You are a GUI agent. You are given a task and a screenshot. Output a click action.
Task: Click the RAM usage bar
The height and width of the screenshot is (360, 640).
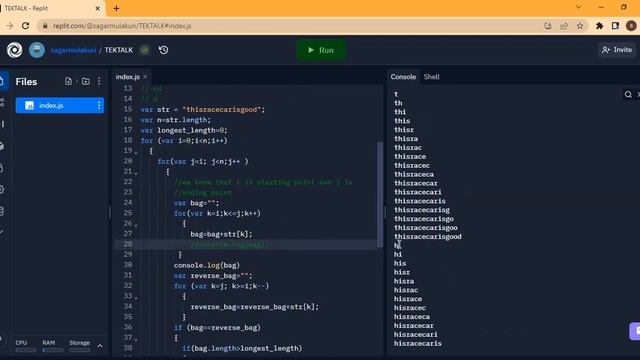(x=53, y=350)
